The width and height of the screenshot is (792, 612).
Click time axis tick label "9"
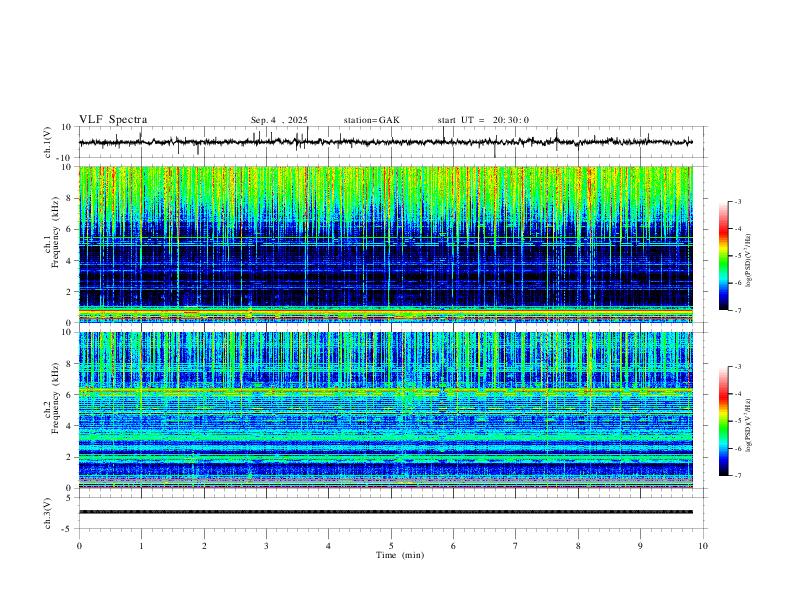[640, 546]
